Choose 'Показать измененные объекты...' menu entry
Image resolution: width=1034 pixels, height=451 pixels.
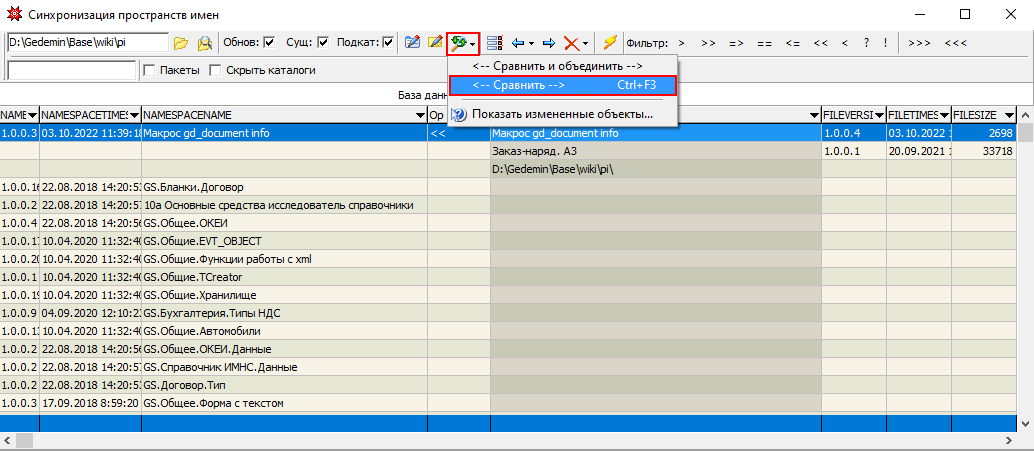point(562,114)
